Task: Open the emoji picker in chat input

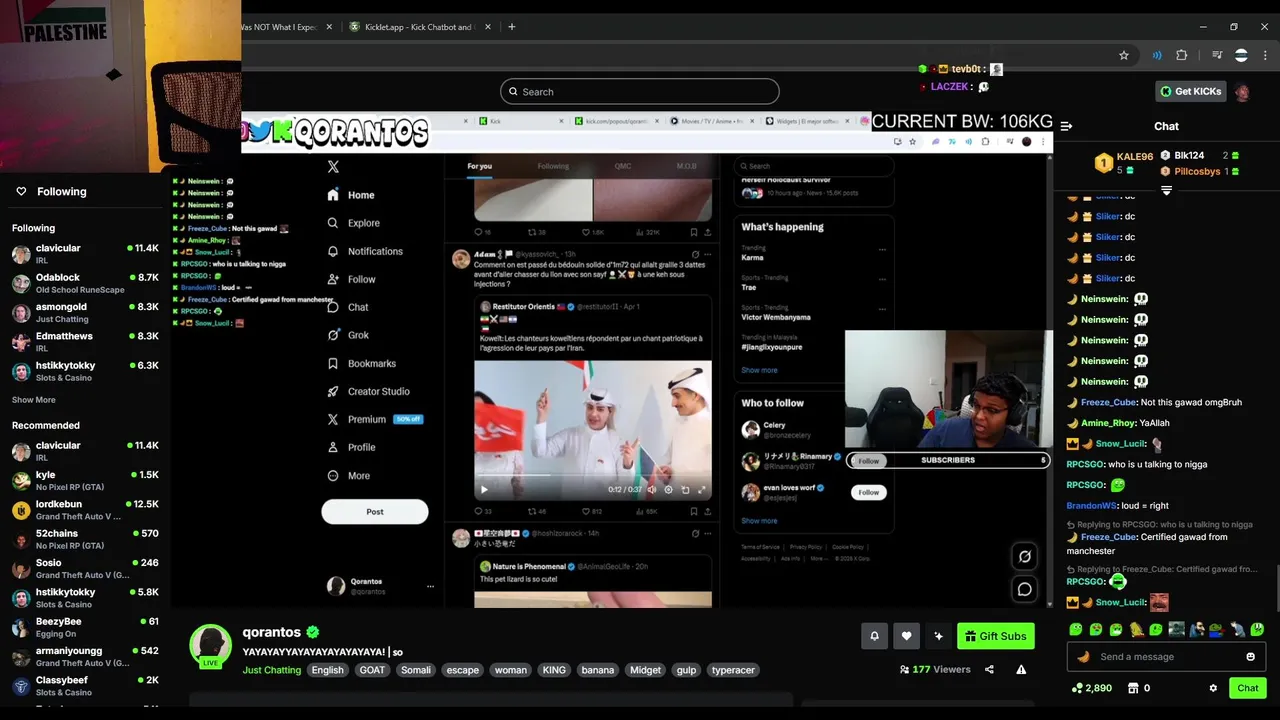Action: coord(1250,657)
